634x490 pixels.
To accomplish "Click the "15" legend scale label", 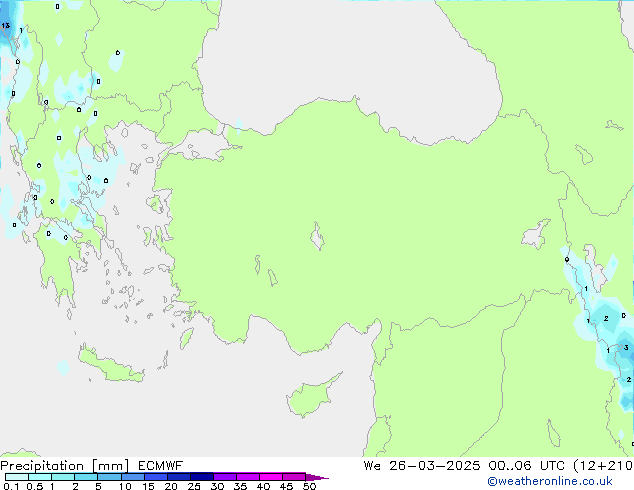I will pyautogui.click(x=148, y=486).
